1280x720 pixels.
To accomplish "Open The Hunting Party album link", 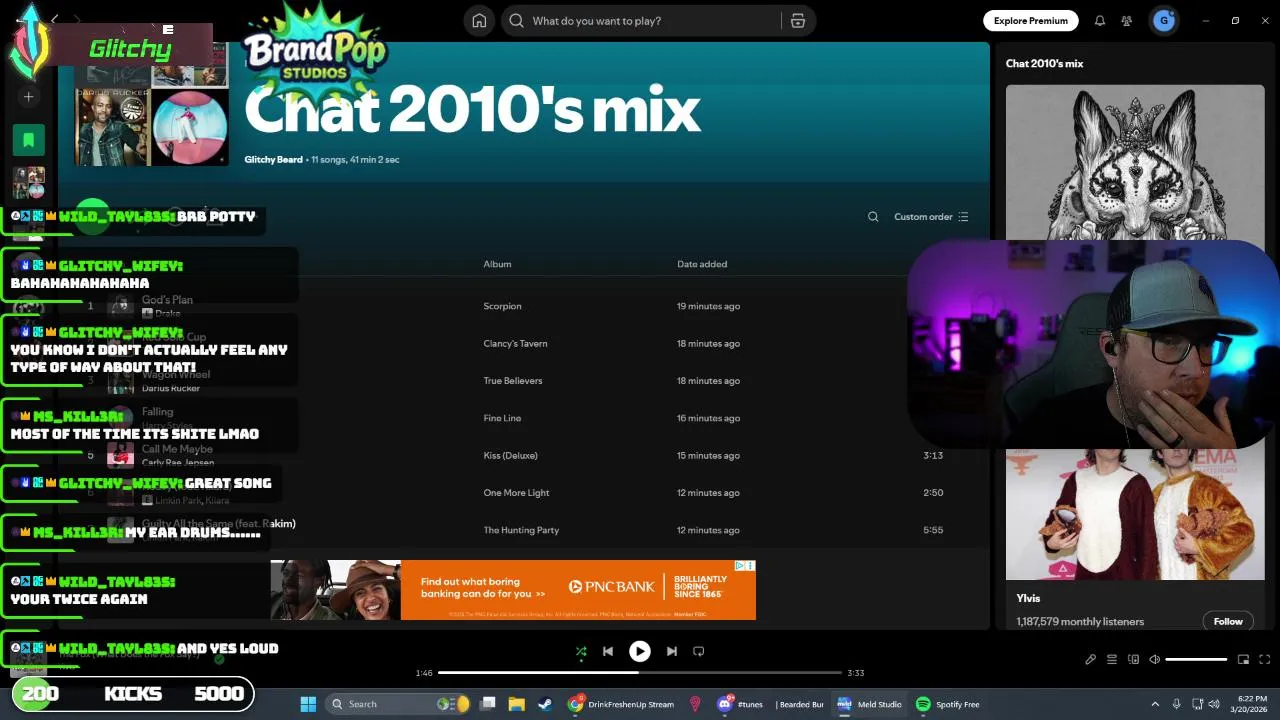I will 521,530.
